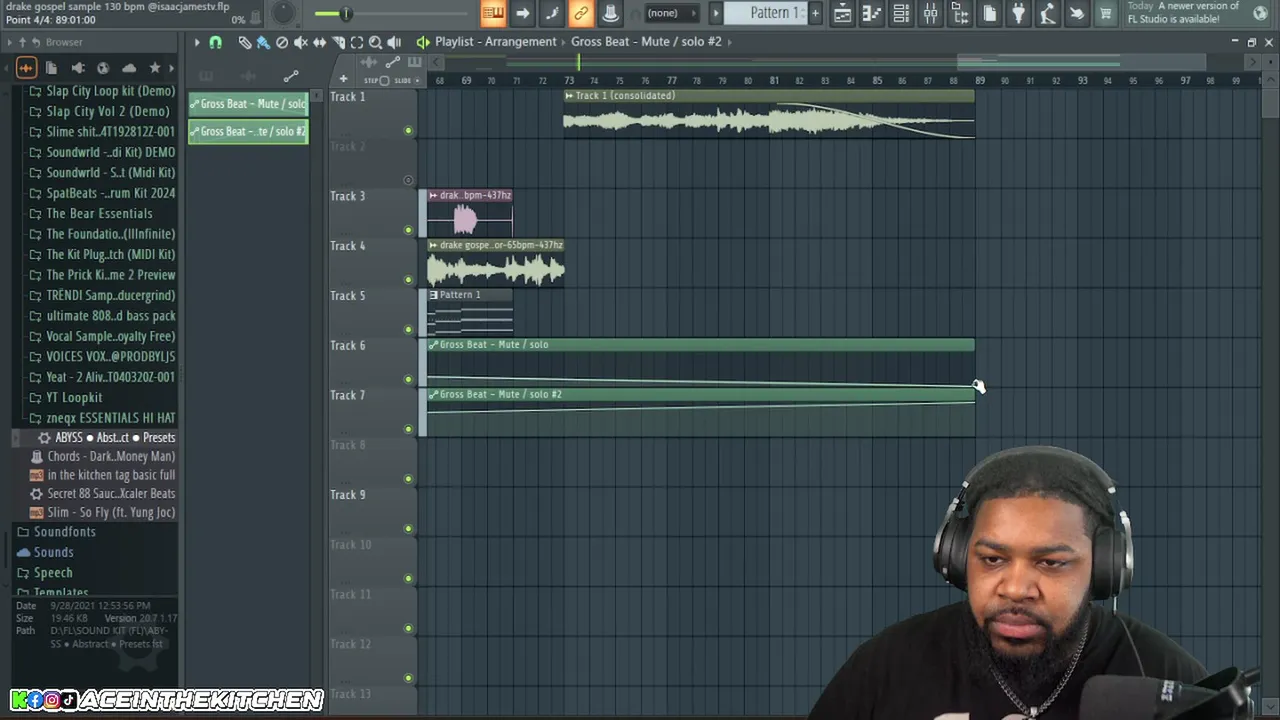Mute Track 1 with its green dot
Viewport: 1280px width, 720px height.
pyautogui.click(x=408, y=131)
